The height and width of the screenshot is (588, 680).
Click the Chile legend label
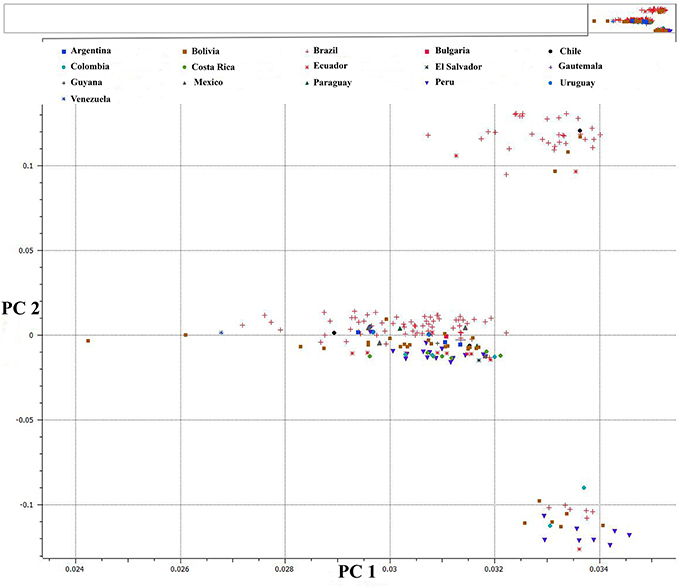[570, 51]
